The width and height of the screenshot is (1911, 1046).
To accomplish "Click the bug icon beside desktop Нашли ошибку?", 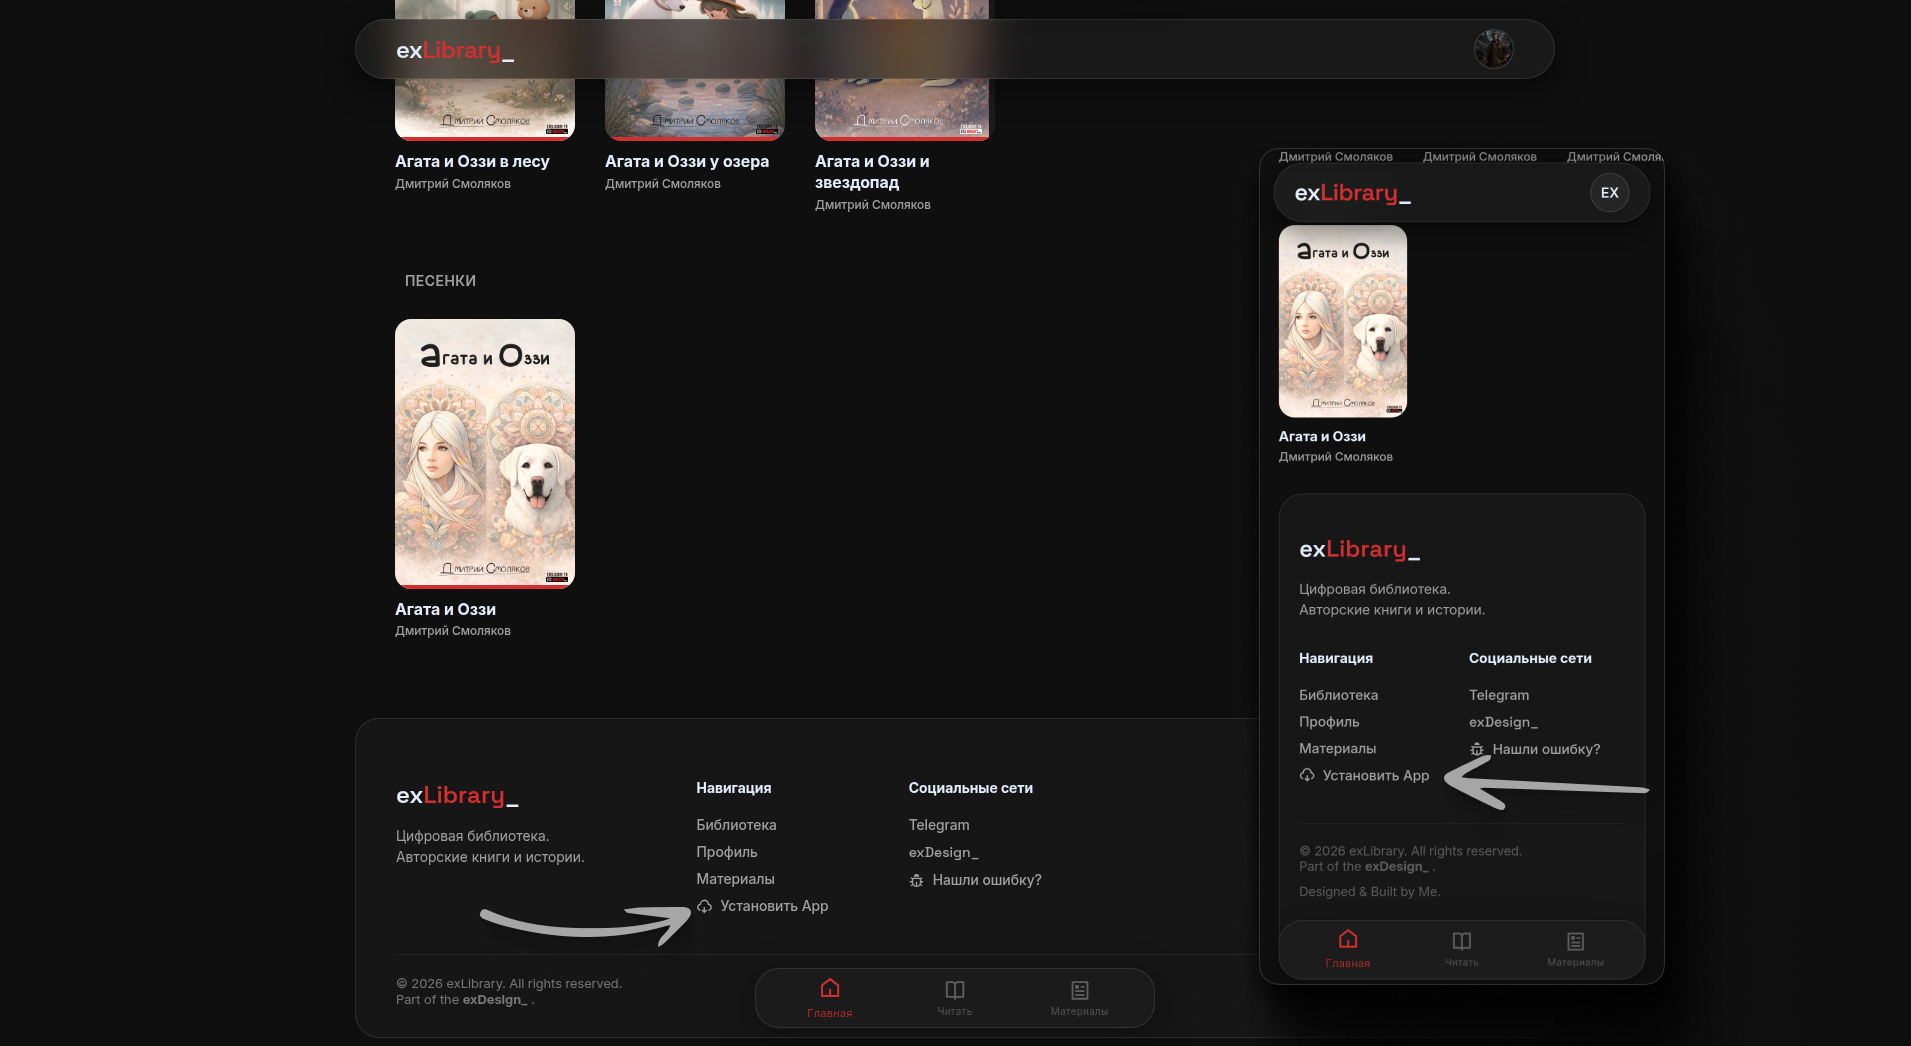I will click(916, 881).
